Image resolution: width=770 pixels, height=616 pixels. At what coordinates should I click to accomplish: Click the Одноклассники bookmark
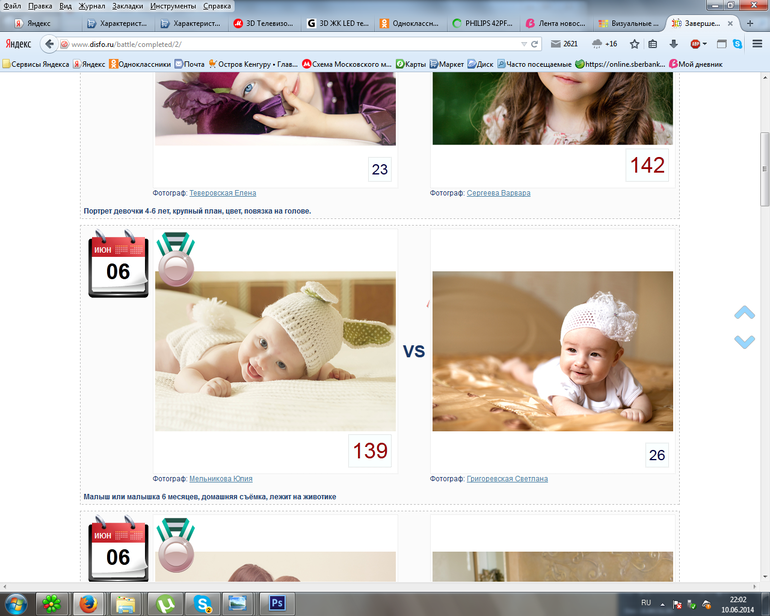click(139, 64)
